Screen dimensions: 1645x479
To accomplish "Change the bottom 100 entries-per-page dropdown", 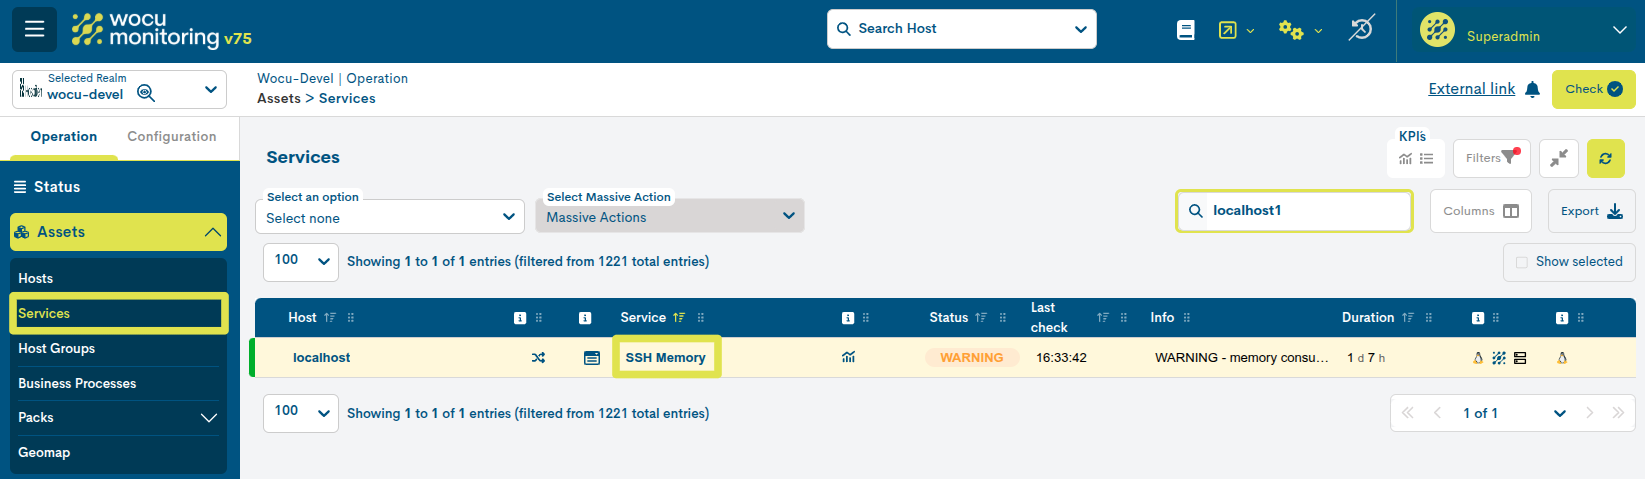I will [x=301, y=413].
